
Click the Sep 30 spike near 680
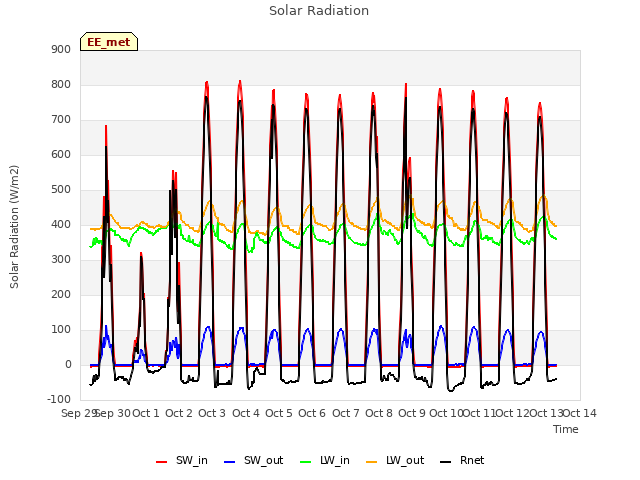point(106,126)
